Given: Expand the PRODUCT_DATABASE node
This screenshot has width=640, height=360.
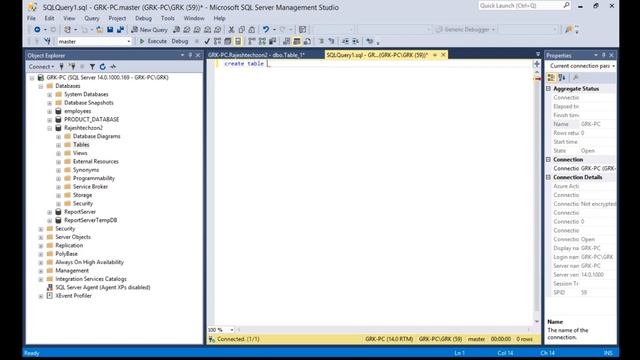Looking at the screenshot, I should pyautogui.click(x=49, y=120).
